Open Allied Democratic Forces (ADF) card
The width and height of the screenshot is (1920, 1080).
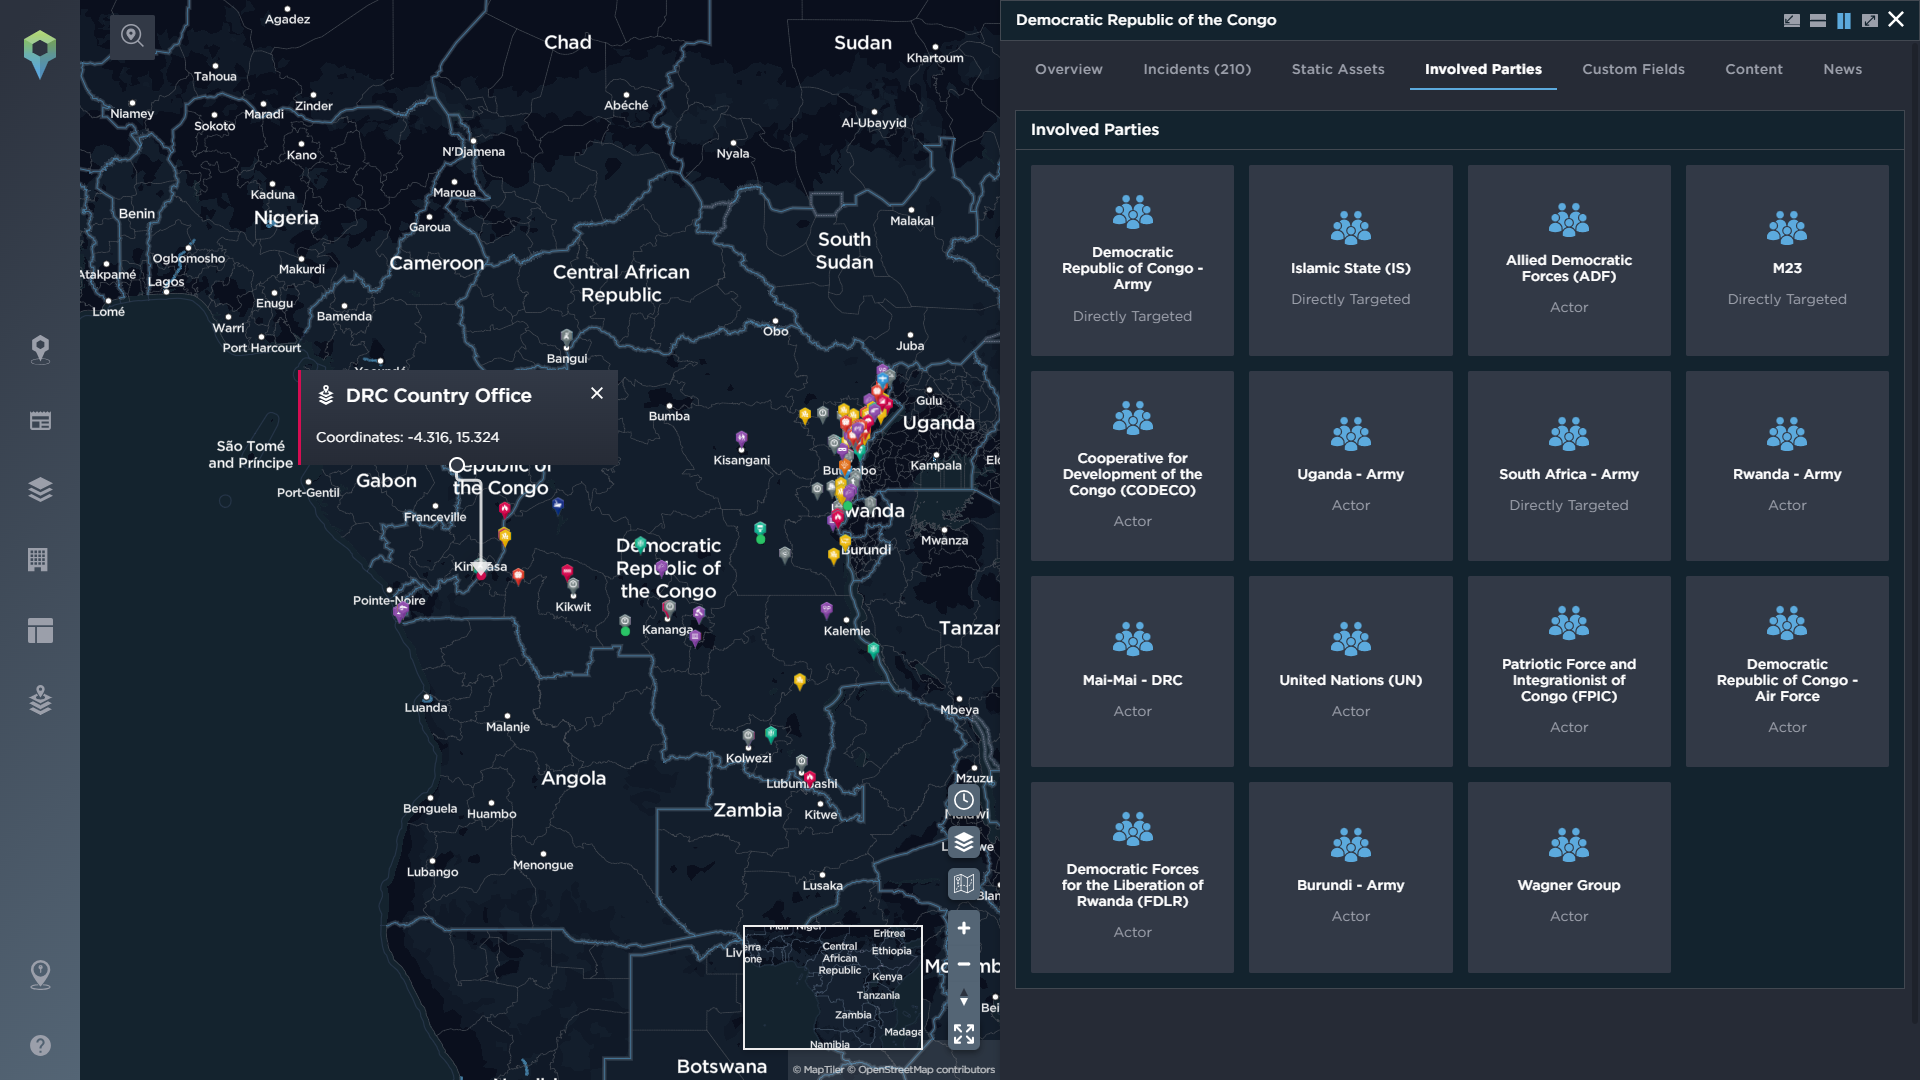pyautogui.click(x=1569, y=260)
